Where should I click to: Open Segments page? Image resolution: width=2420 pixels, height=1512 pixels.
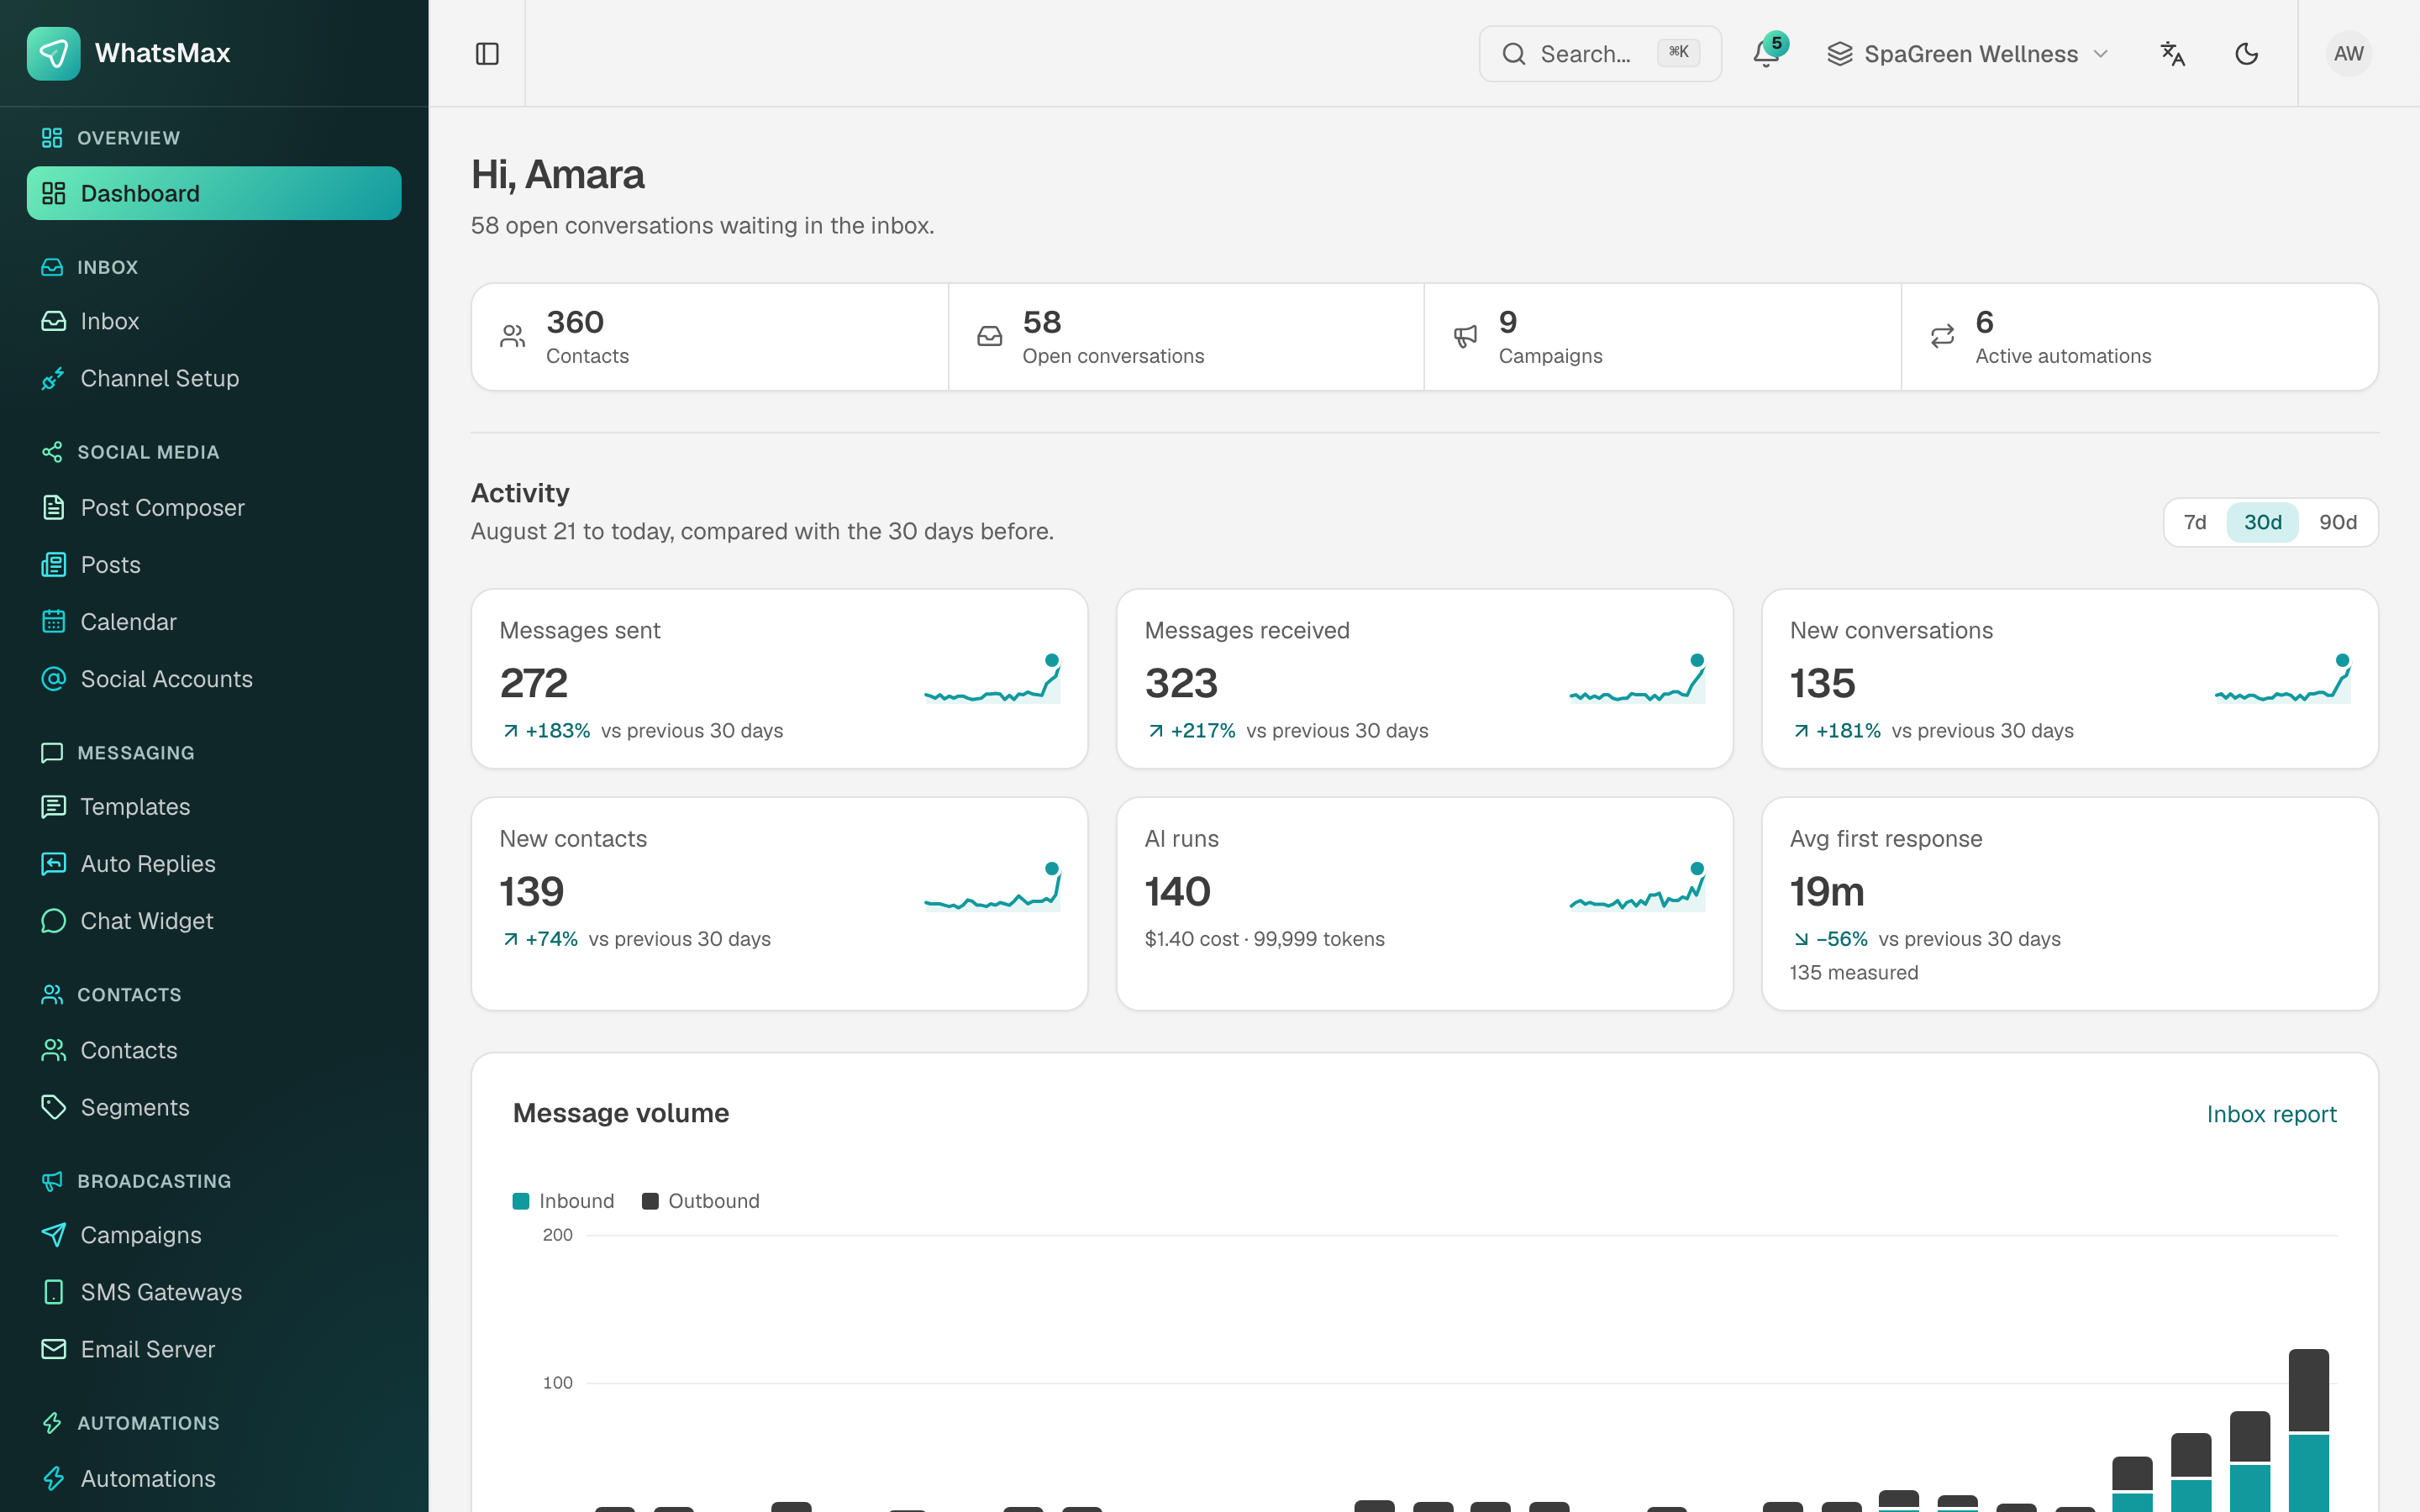(x=214, y=1106)
